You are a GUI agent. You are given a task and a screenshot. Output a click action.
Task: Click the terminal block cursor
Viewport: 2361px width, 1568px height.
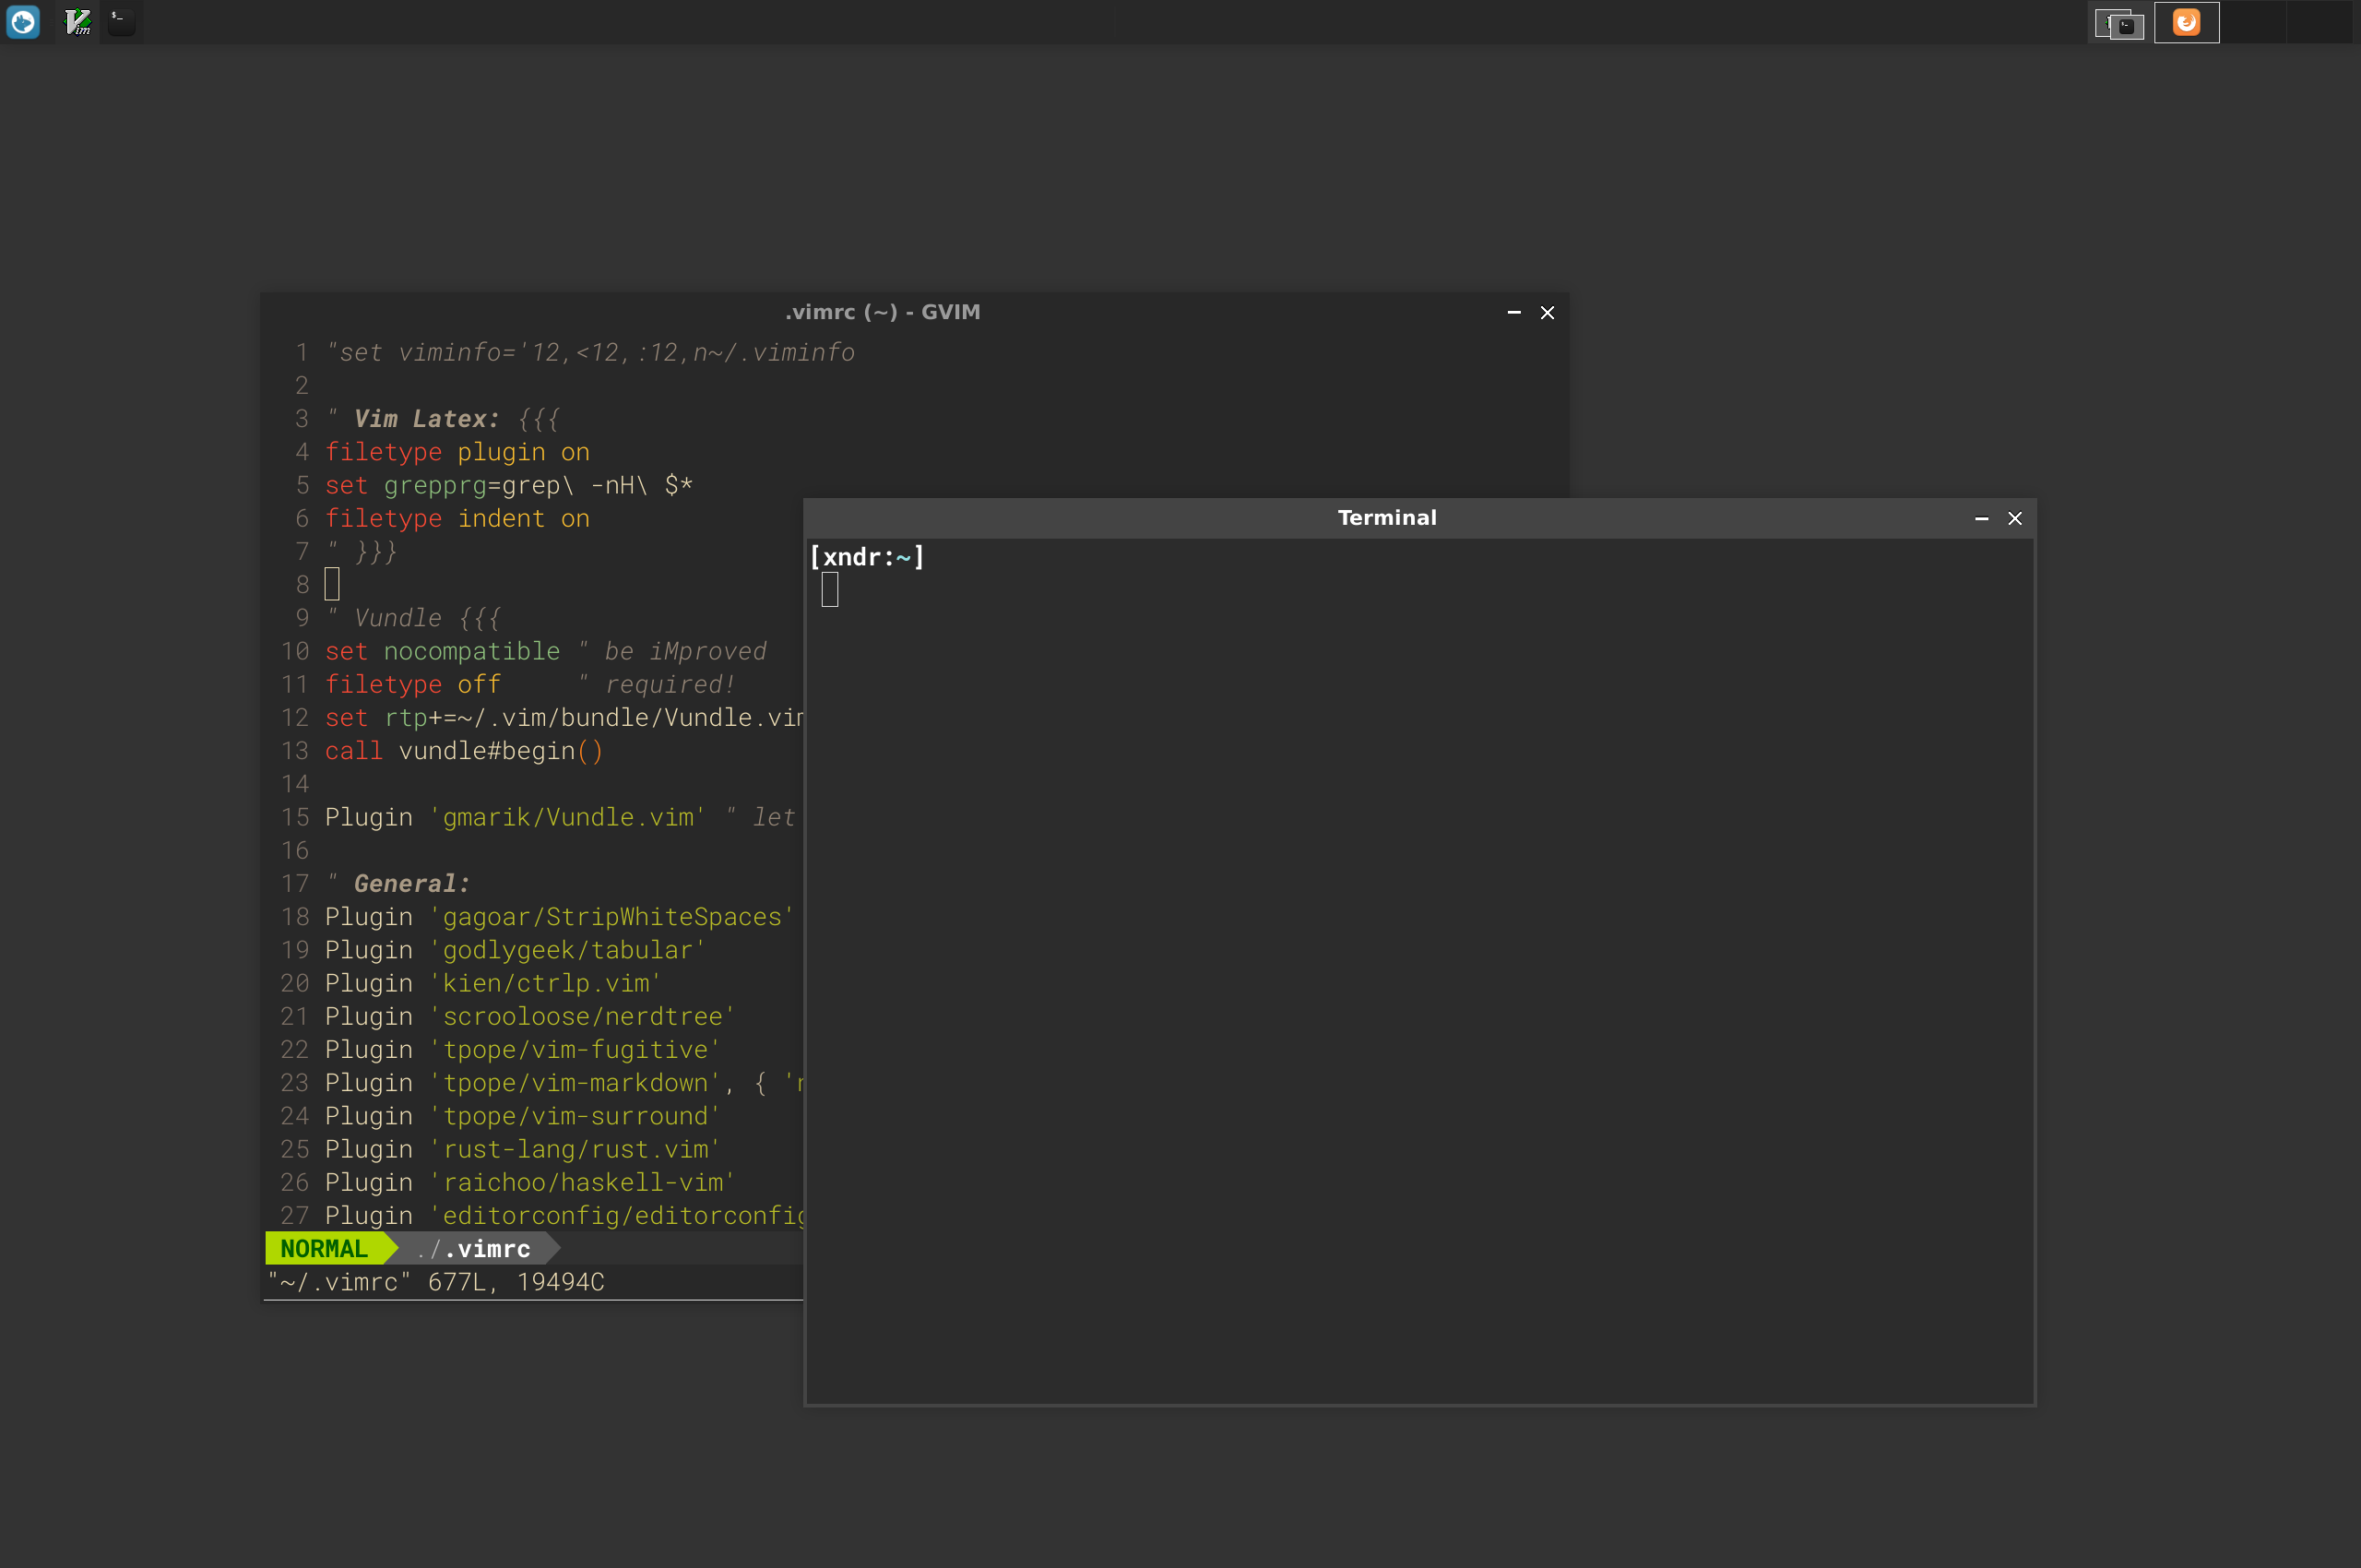coord(829,590)
